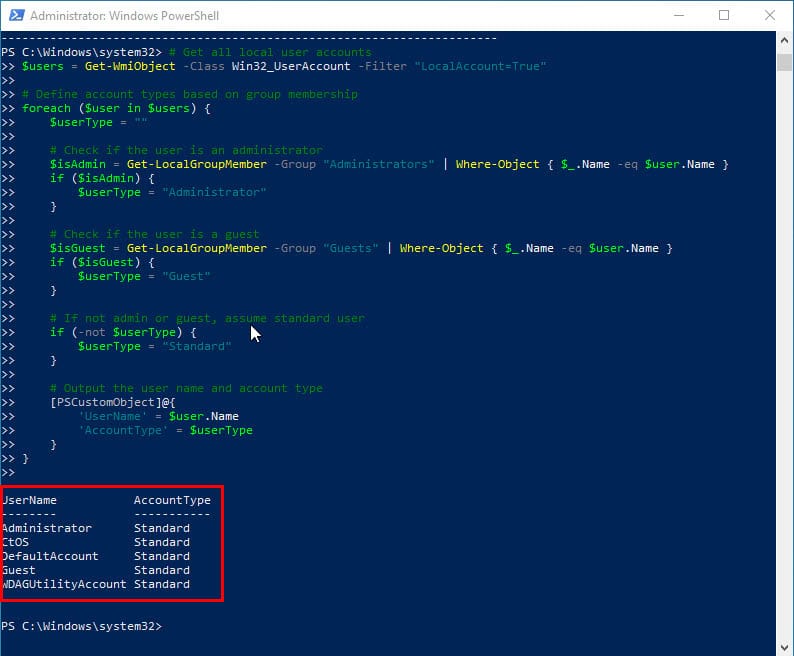Click the 'UserName' output column header

click(29, 500)
